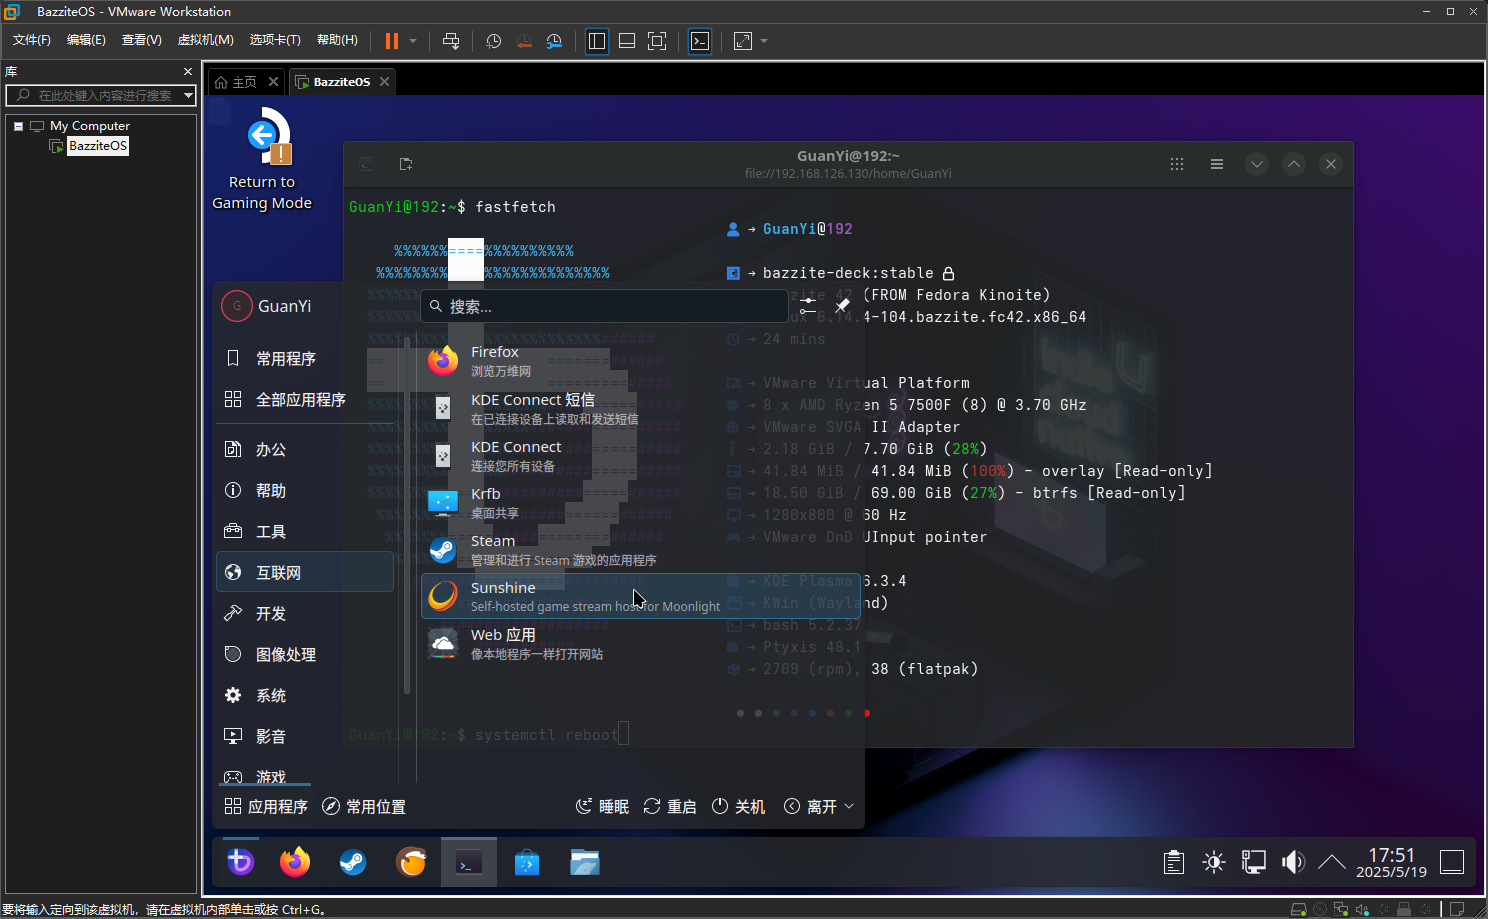Open a new tab in the terminal

coord(405,164)
